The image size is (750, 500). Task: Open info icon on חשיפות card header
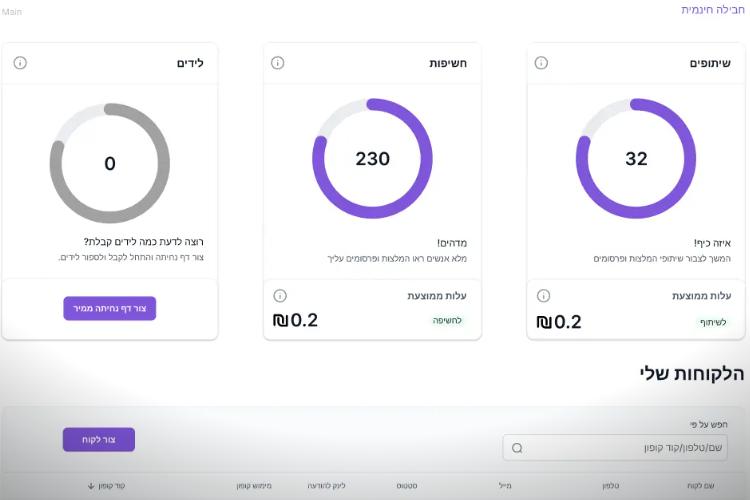coord(277,63)
